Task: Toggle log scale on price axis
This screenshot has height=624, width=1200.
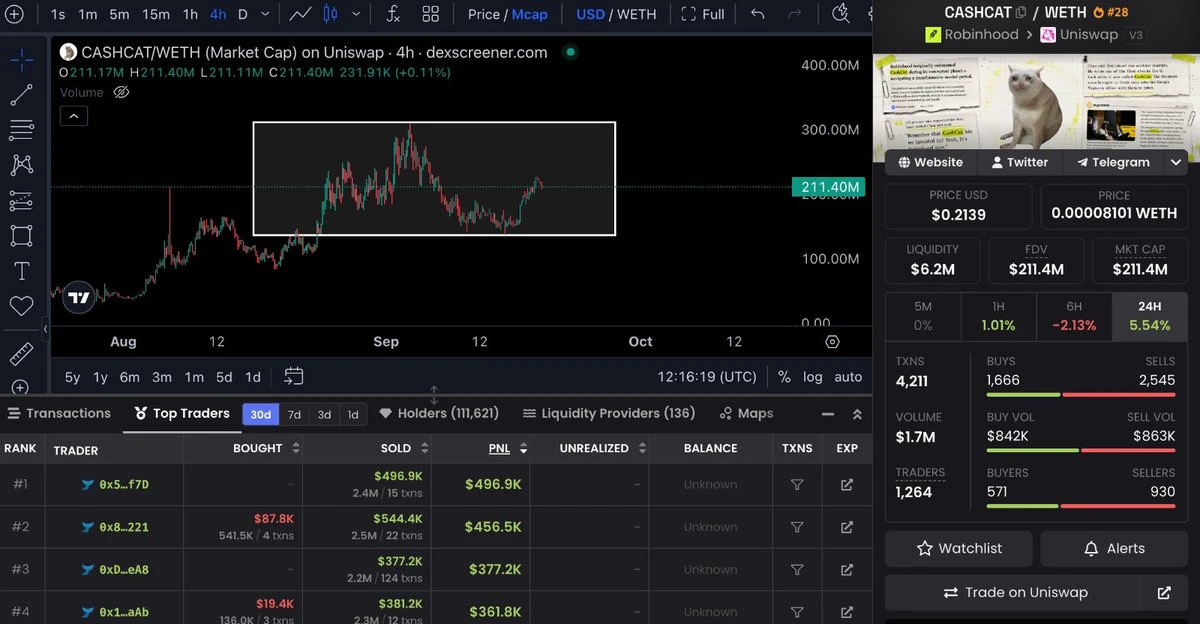Action: [x=812, y=377]
